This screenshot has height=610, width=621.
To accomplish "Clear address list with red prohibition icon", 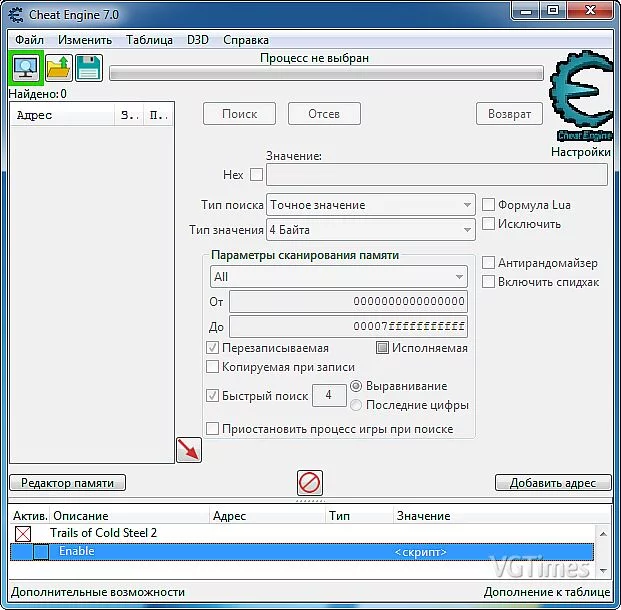I will pyautogui.click(x=310, y=483).
